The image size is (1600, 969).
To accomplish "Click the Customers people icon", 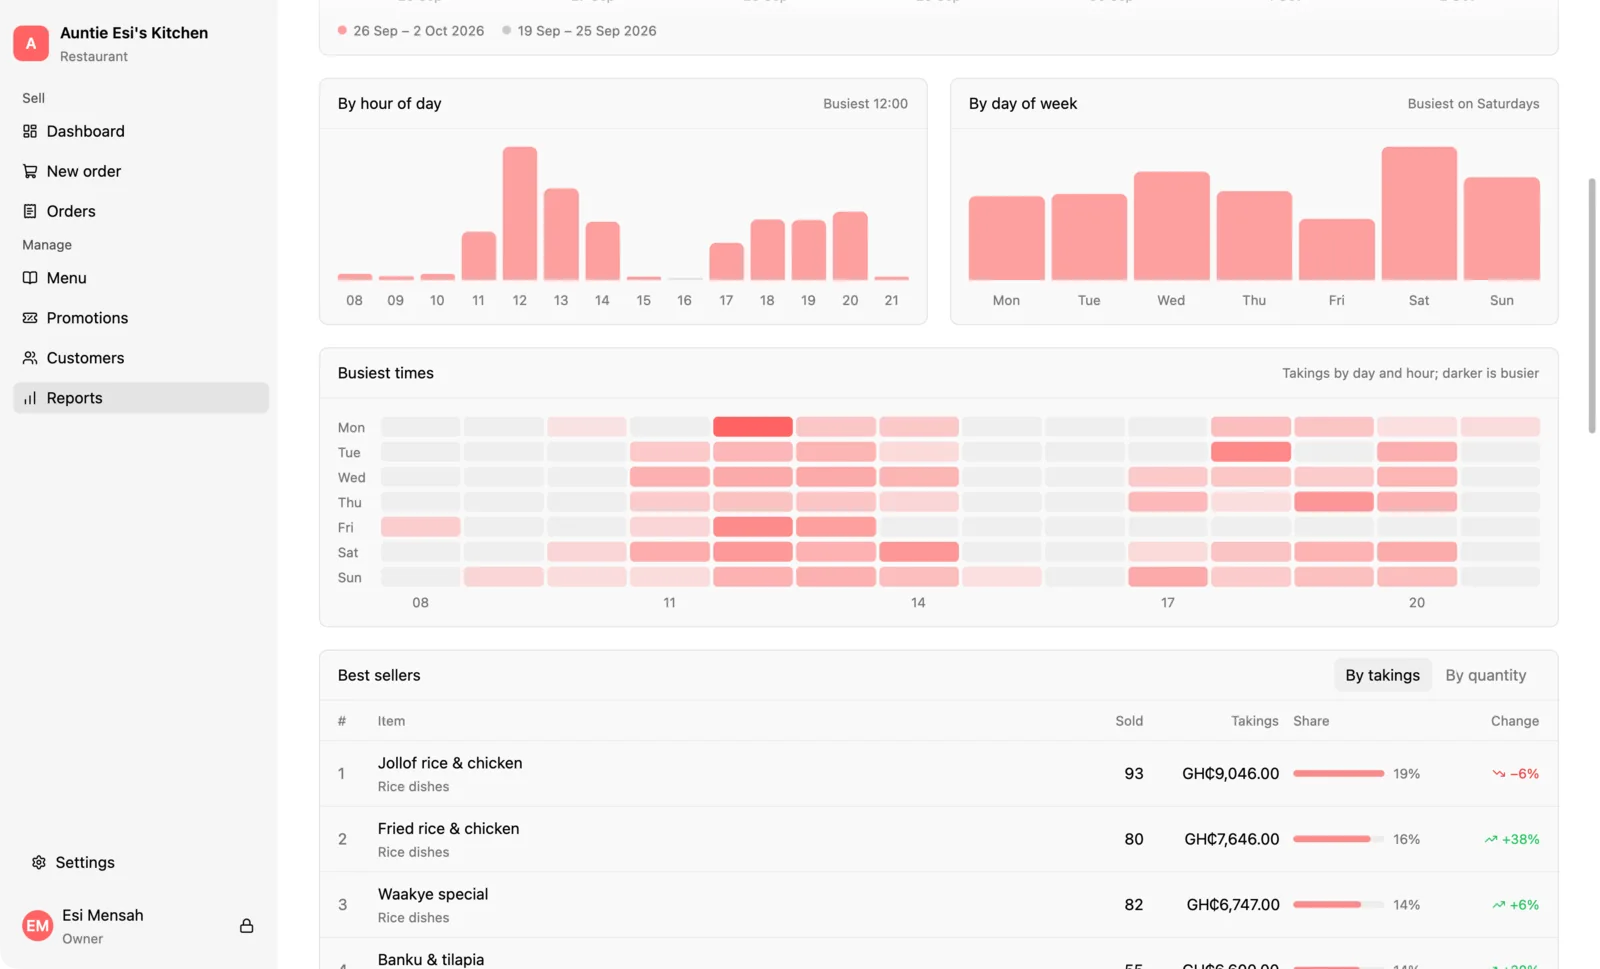I will 30,358.
